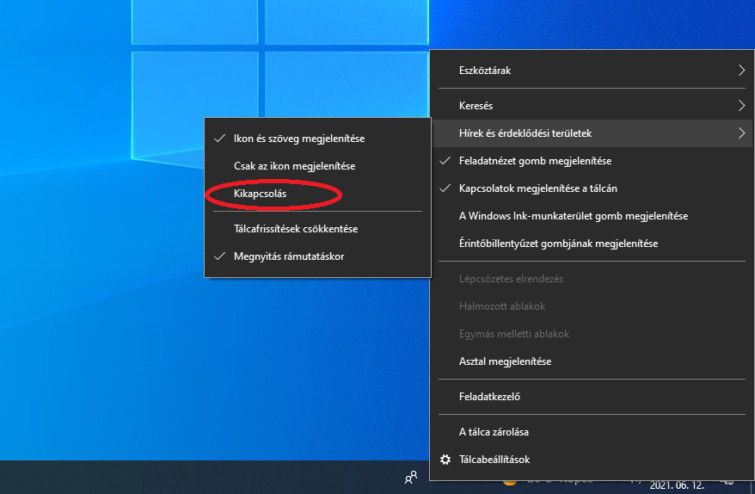Open Feladatkezelő from context menu
Image resolution: width=755 pixels, height=494 pixels.
coord(489,397)
